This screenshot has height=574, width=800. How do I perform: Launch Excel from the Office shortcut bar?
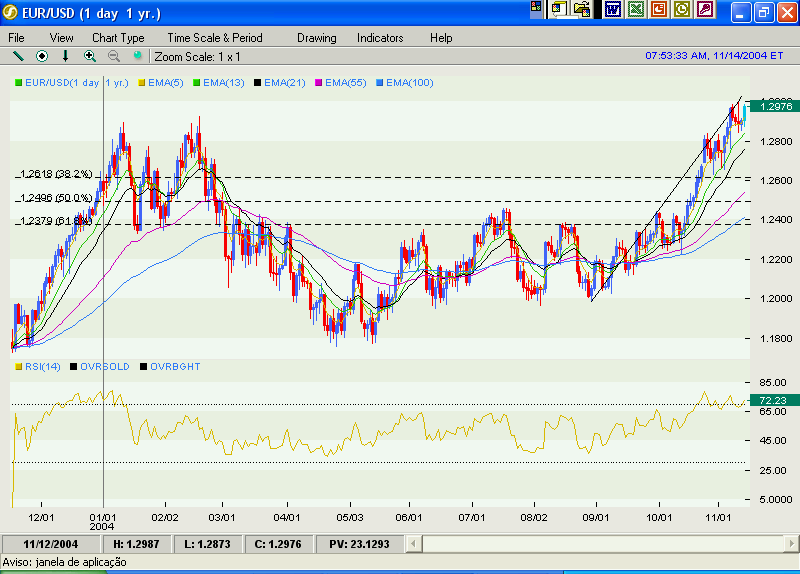coord(635,10)
